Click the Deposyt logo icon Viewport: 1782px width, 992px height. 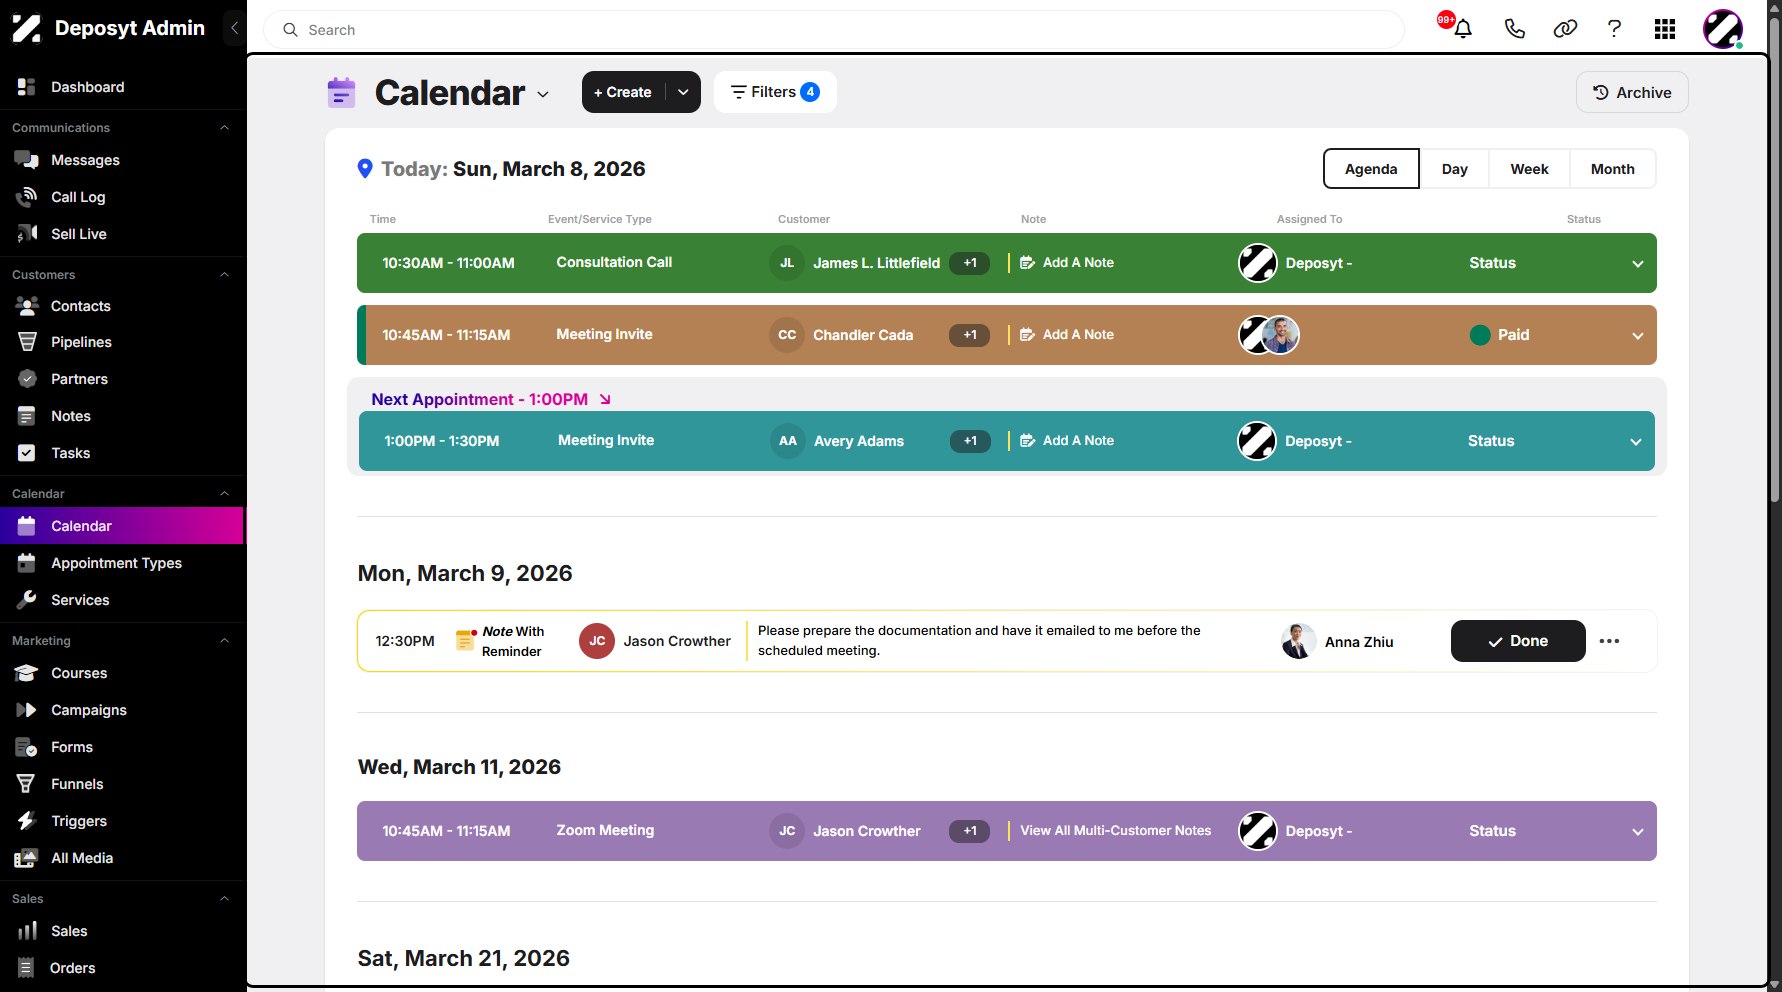coord(27,28)
